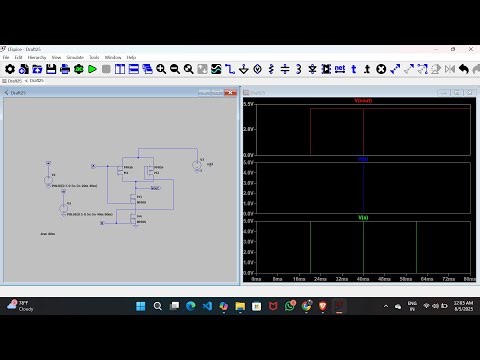Open the Window menu
The image size is (480, 360).
113,57
